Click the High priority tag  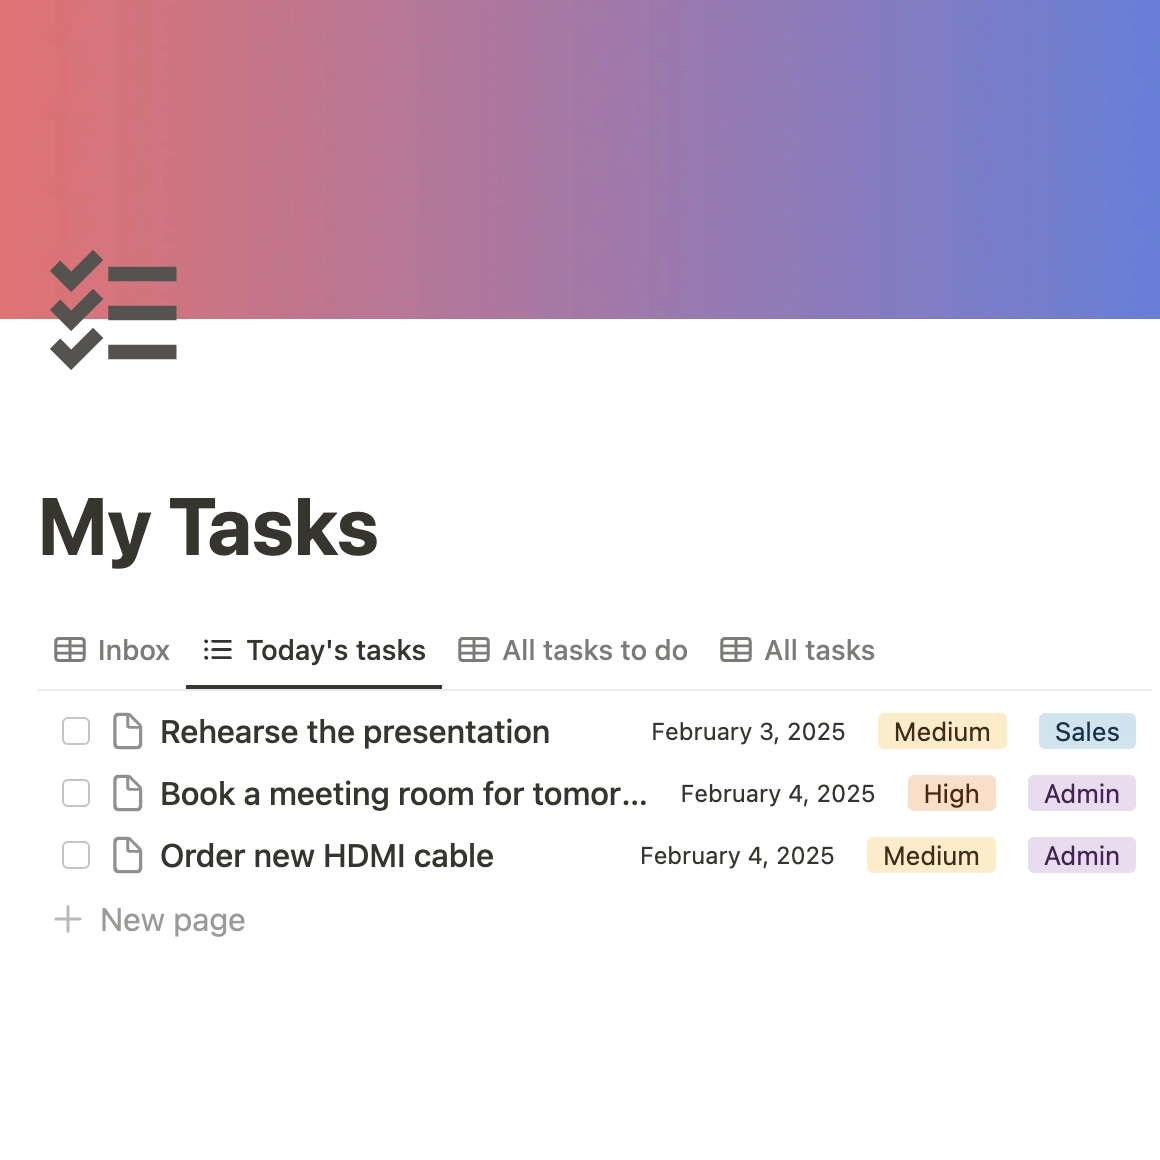[x=951, y=794]
